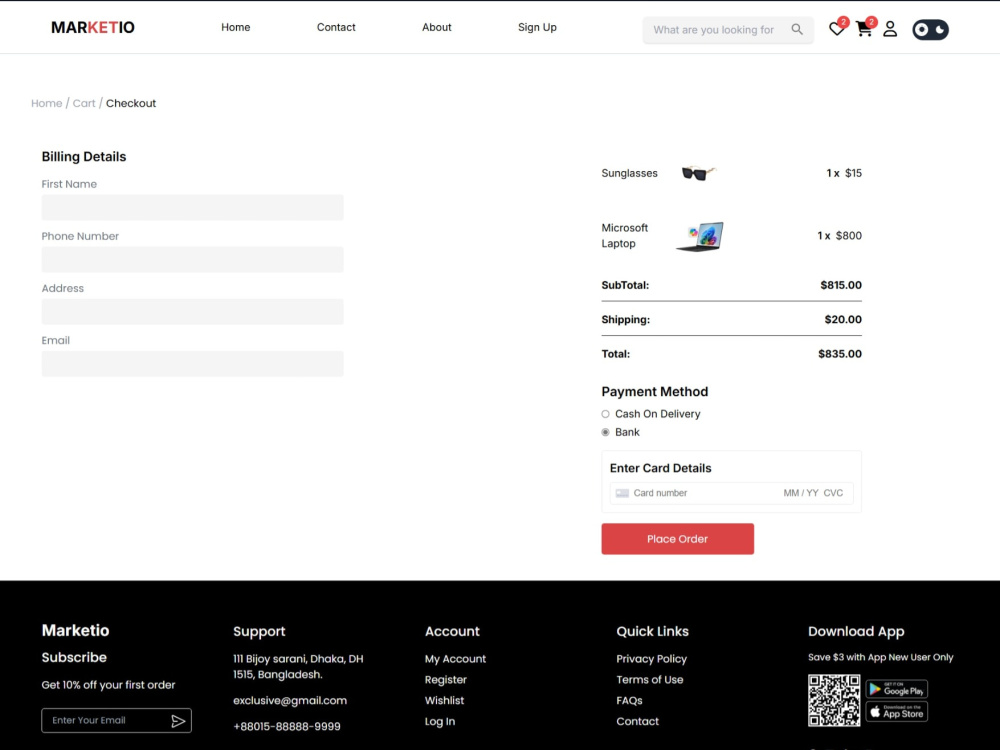The width and height of the screenshot is (1000, 750).
Task: Click the Google Play badge
Action: tap(897, 689)
